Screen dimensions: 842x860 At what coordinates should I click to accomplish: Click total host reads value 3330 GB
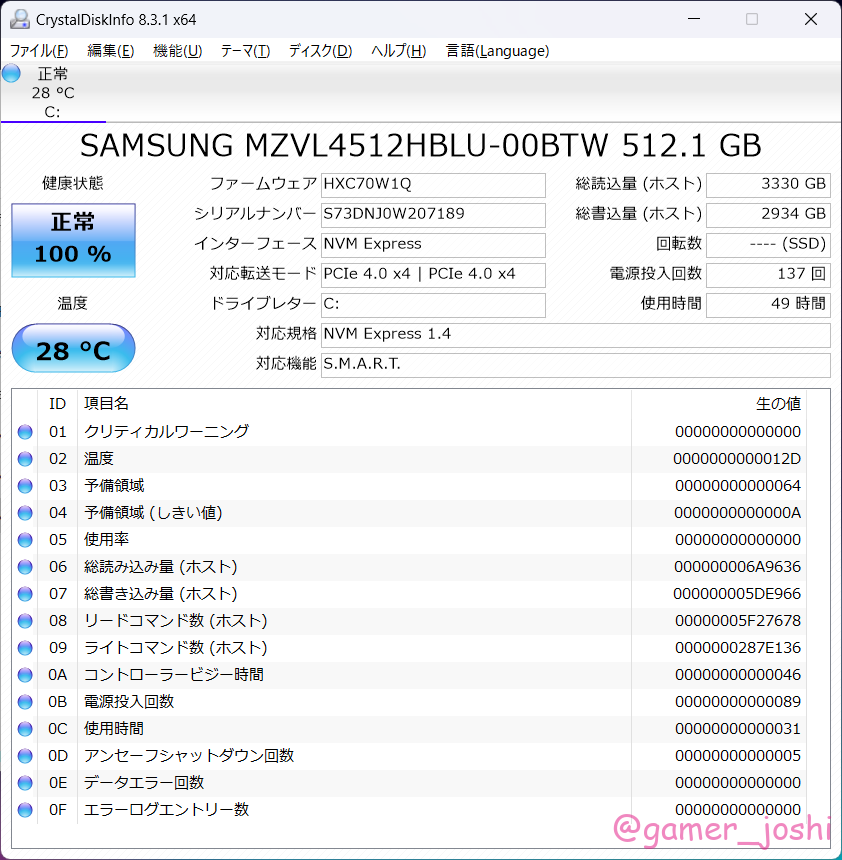coord(768,185)
